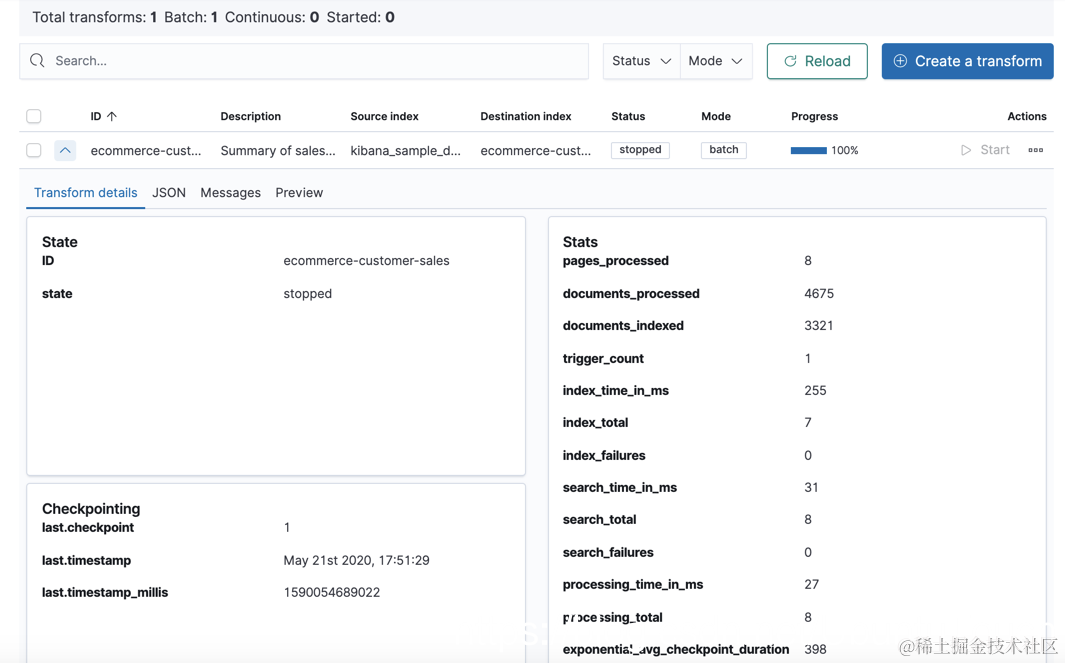Show the Preview tab

[299, 192]
